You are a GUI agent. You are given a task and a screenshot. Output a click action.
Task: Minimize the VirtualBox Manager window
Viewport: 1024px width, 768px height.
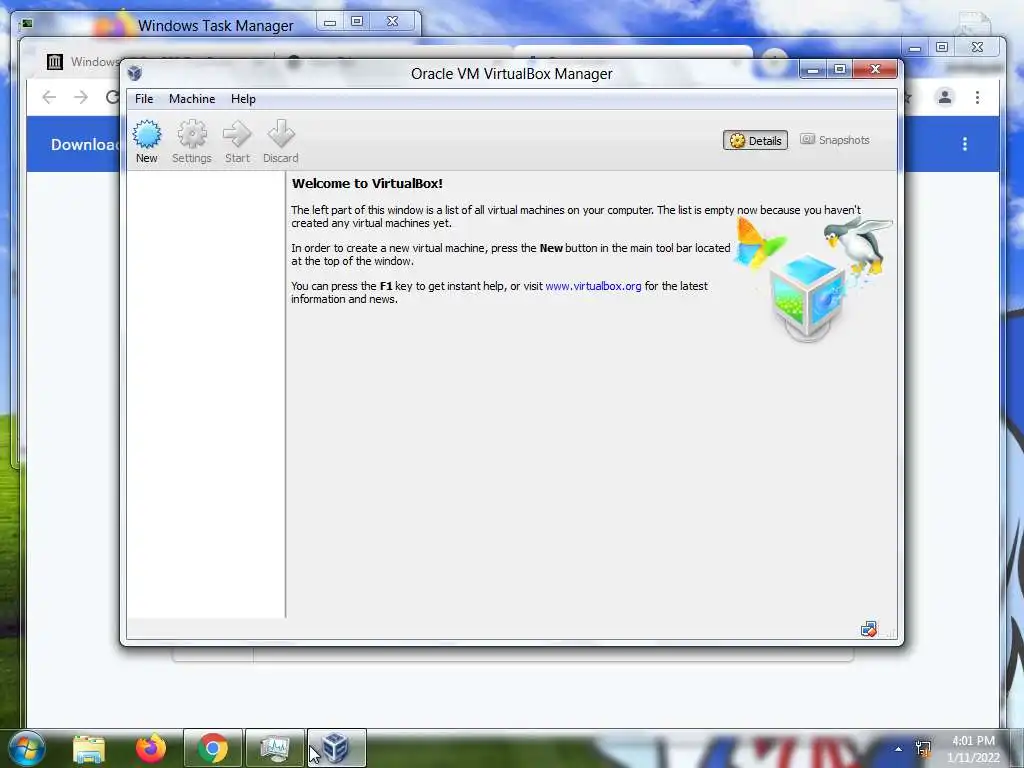point(813,69)
